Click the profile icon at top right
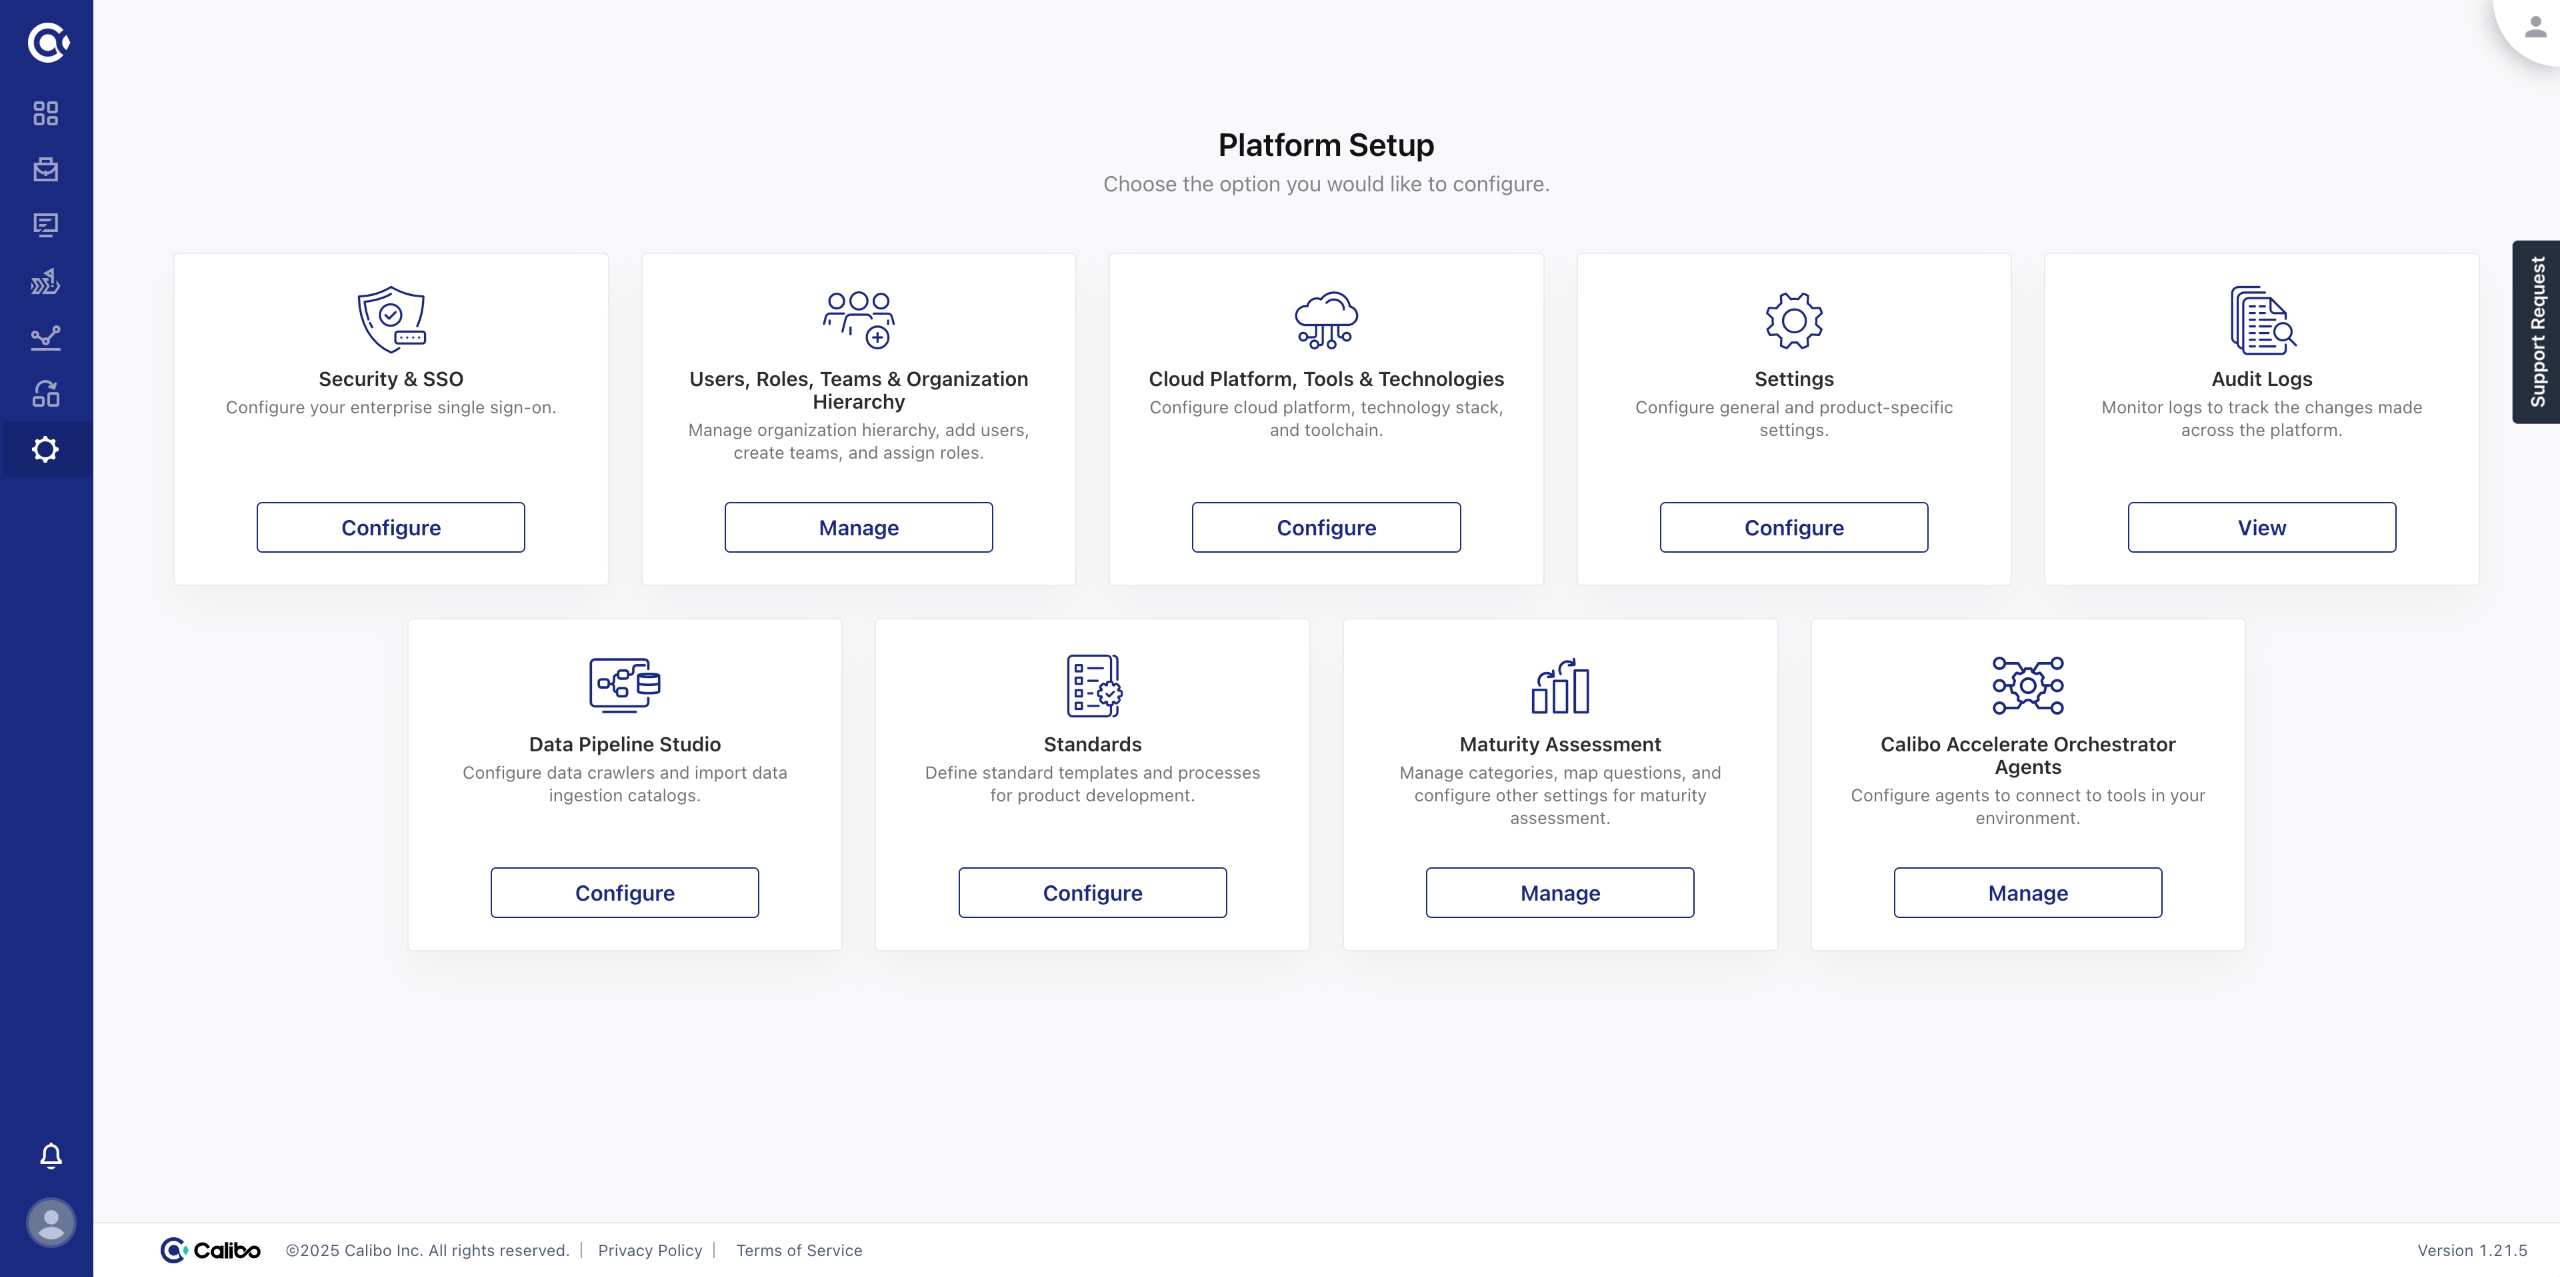This screenshot has height=1277, width=2560. [x=2534, y=27]
